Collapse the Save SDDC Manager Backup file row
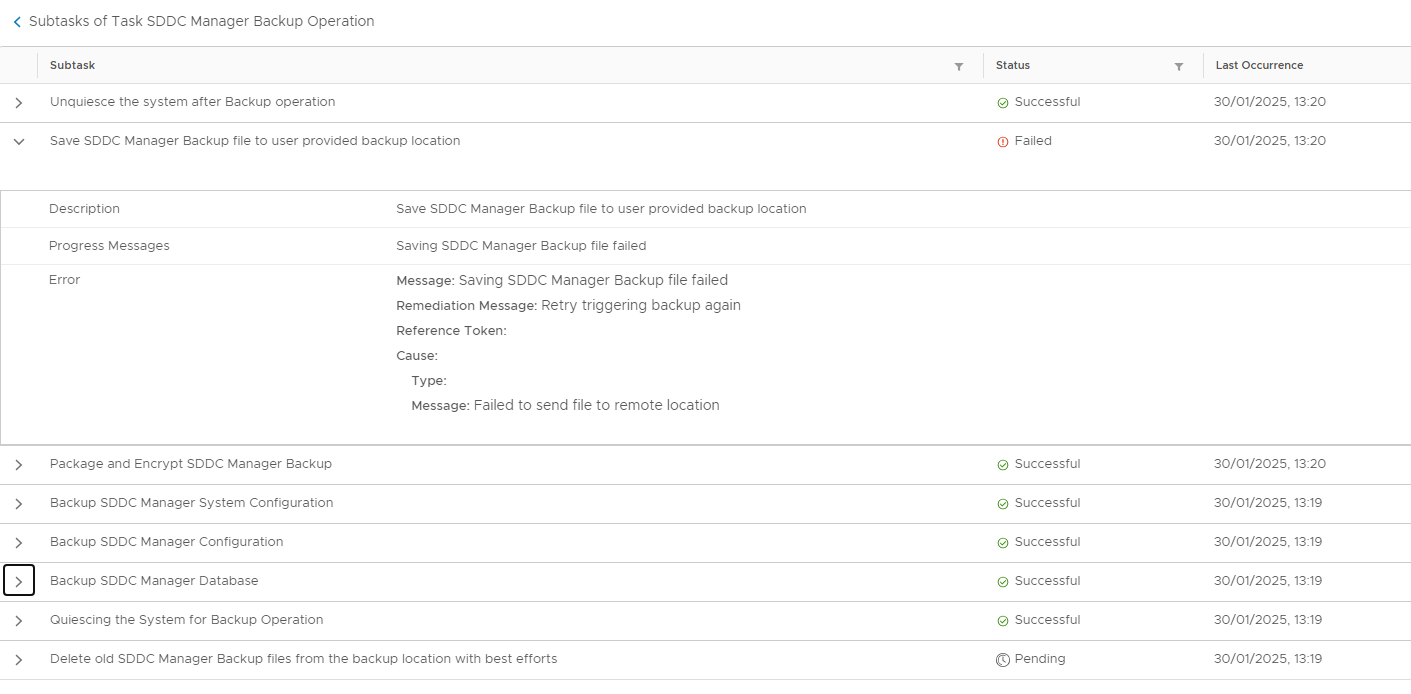1411x694 pixels. (19, 142)
